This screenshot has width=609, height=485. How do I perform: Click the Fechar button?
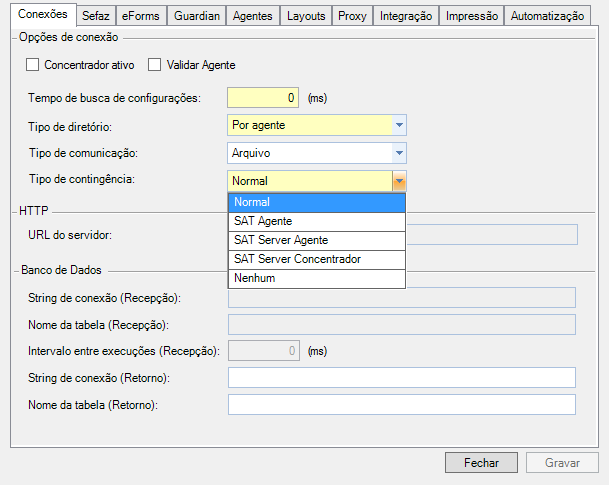[x=481, y=463]
